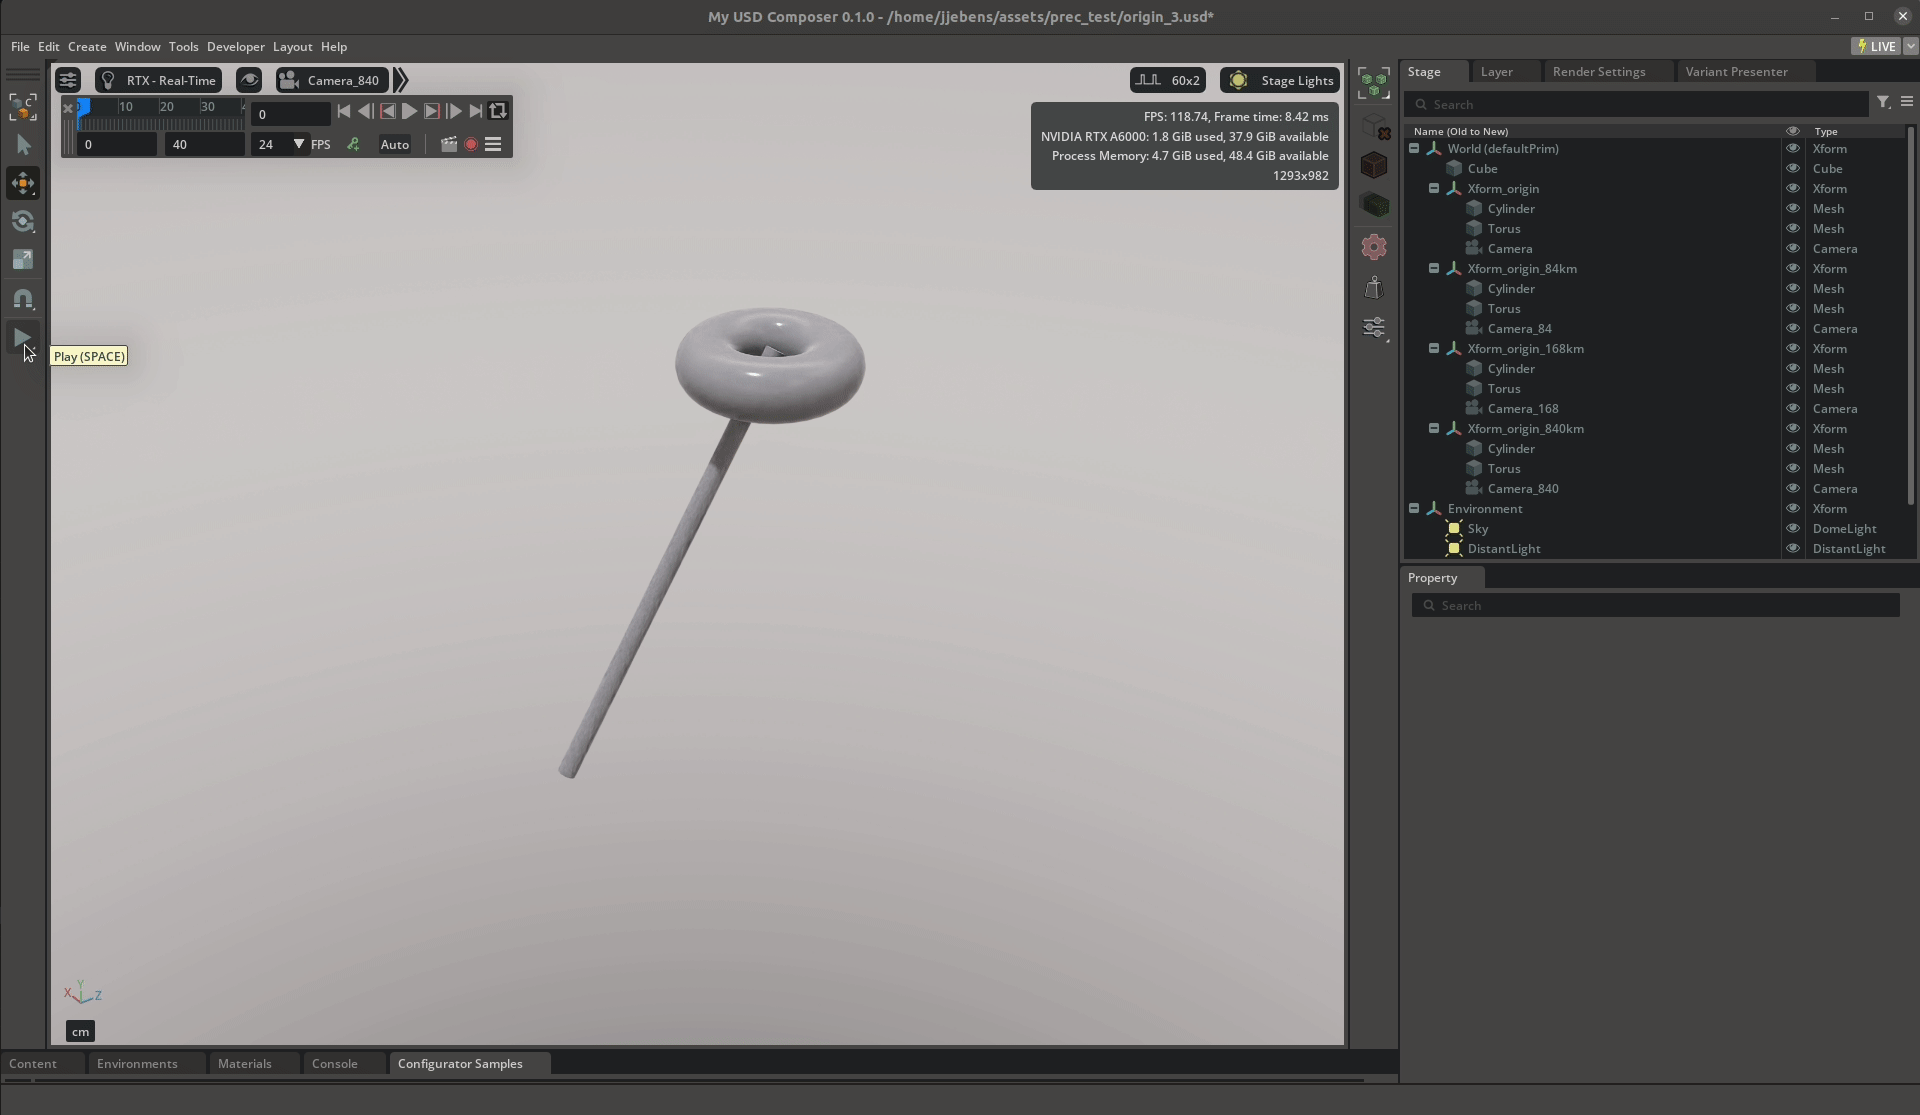
Task: Toggle visibility of Sky dome light
Action: (x=1792, y=528)
